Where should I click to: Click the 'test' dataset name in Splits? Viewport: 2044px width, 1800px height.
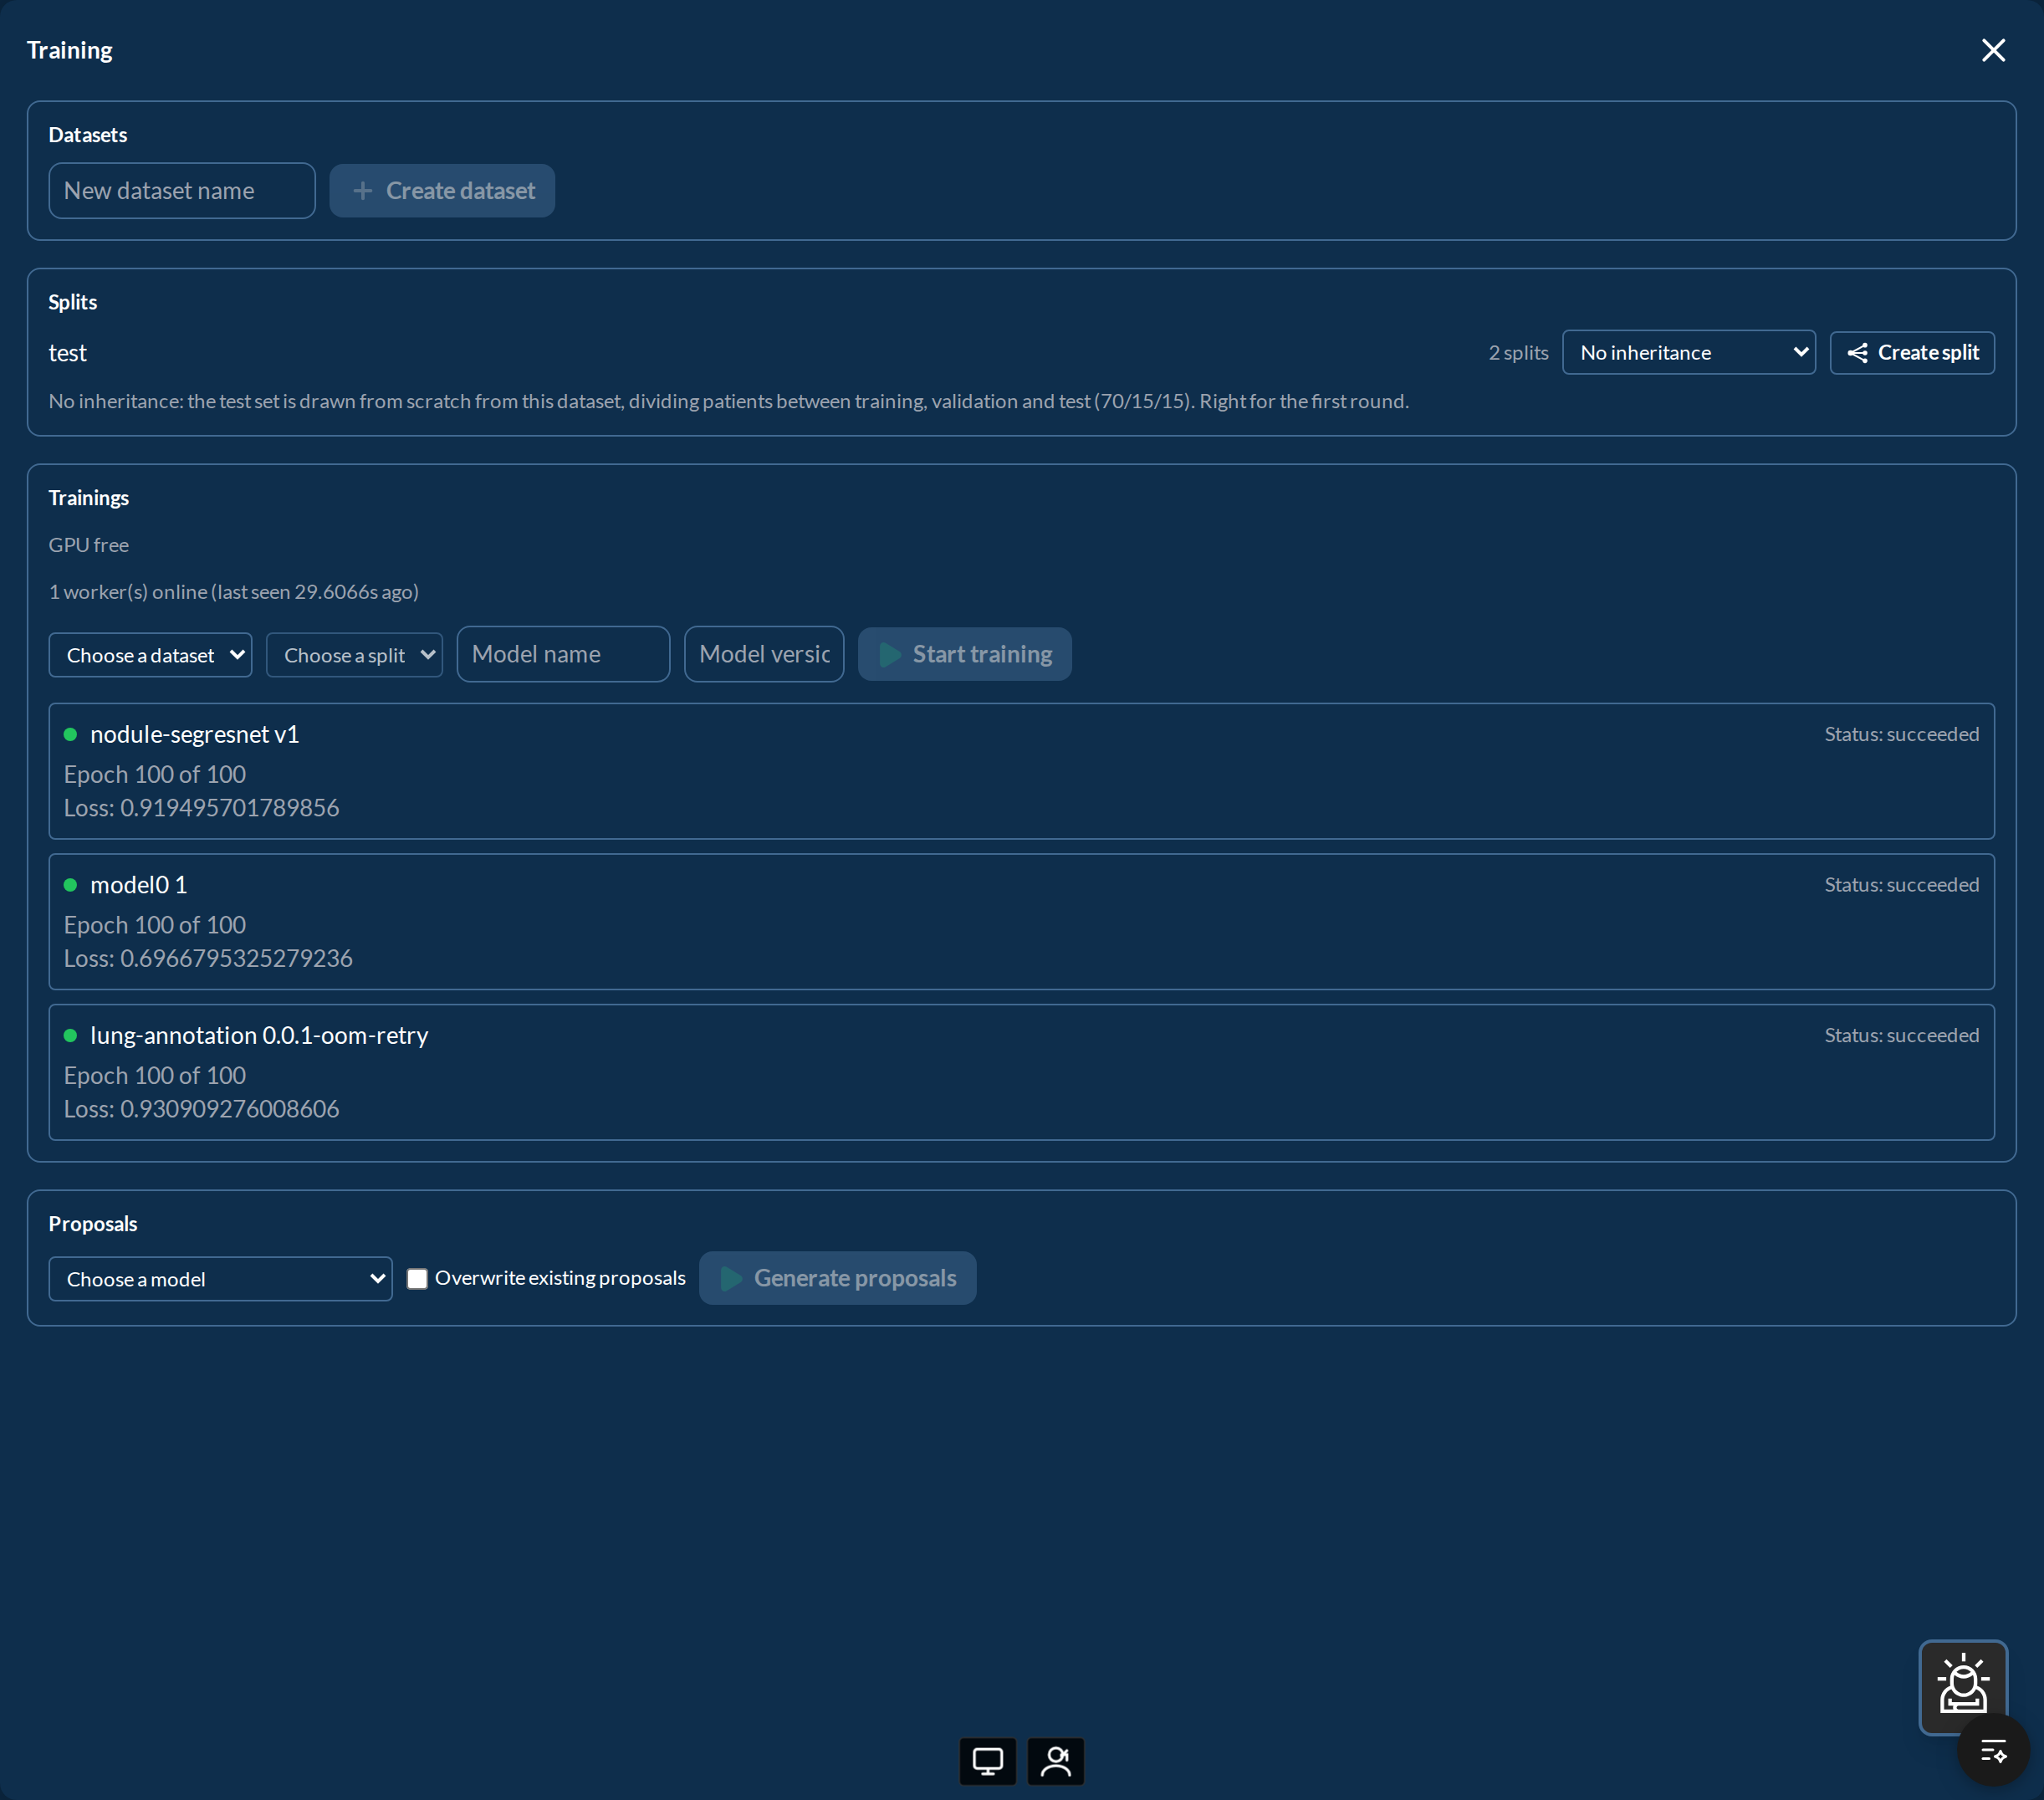[68, 353]
